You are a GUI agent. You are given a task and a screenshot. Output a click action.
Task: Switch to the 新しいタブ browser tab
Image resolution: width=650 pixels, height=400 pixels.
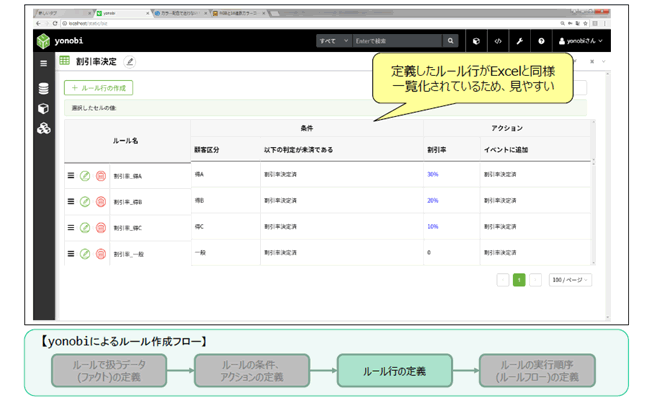point(63,13)
